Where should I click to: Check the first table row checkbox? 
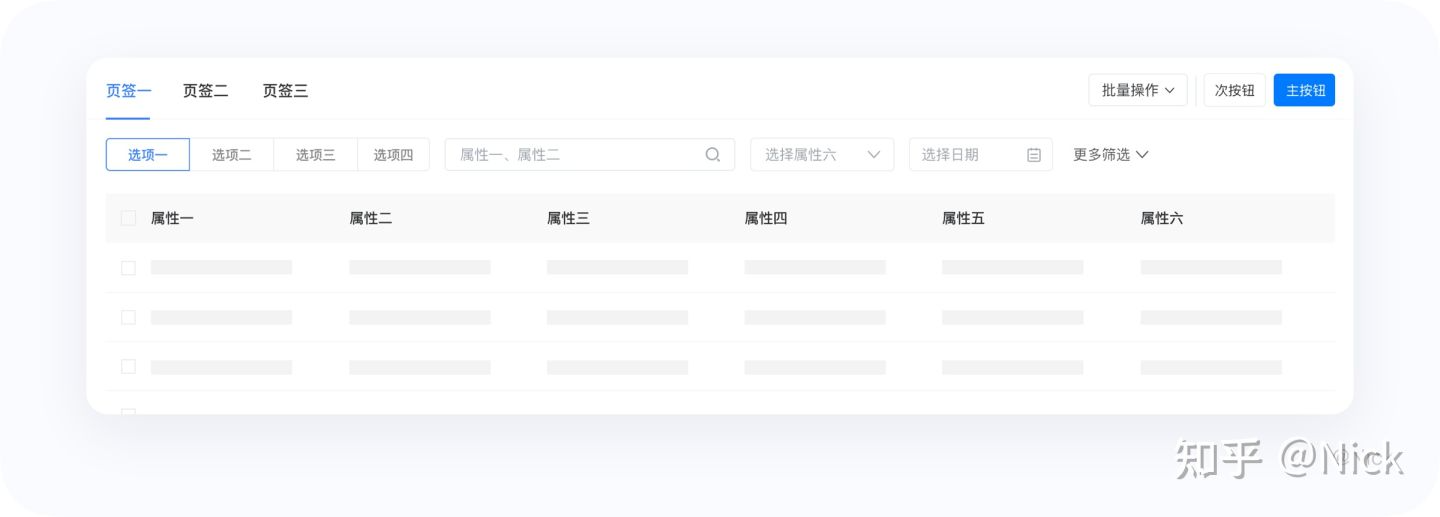(x=128, y=268)
